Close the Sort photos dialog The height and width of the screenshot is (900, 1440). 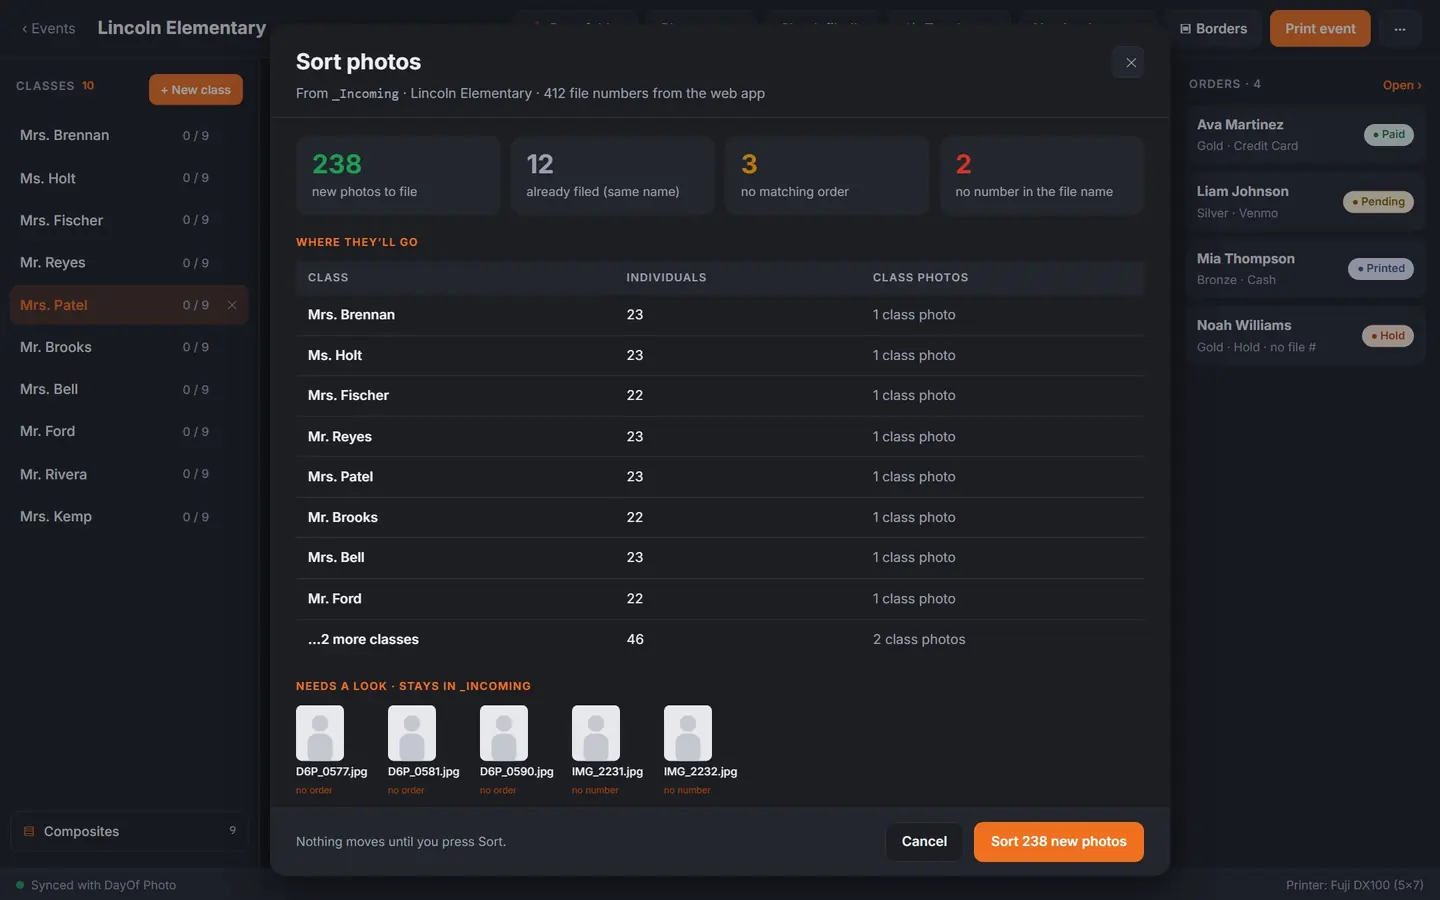coord(1130,62)
